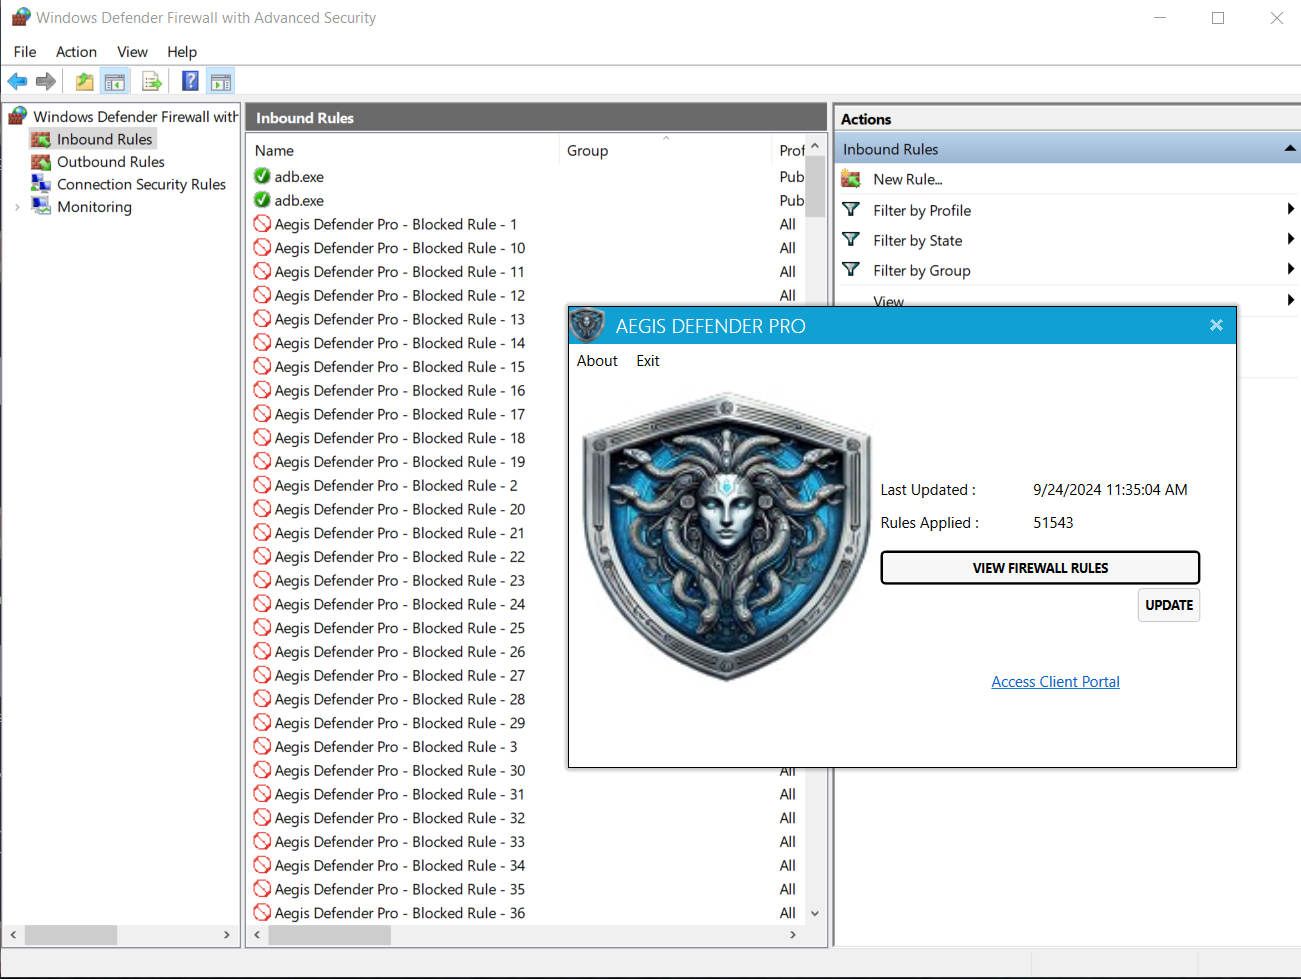Select Aegis Defender Pro - Blocked Rule - 27
Viewport: 1301px width, 979px height.
pos(399,676)
